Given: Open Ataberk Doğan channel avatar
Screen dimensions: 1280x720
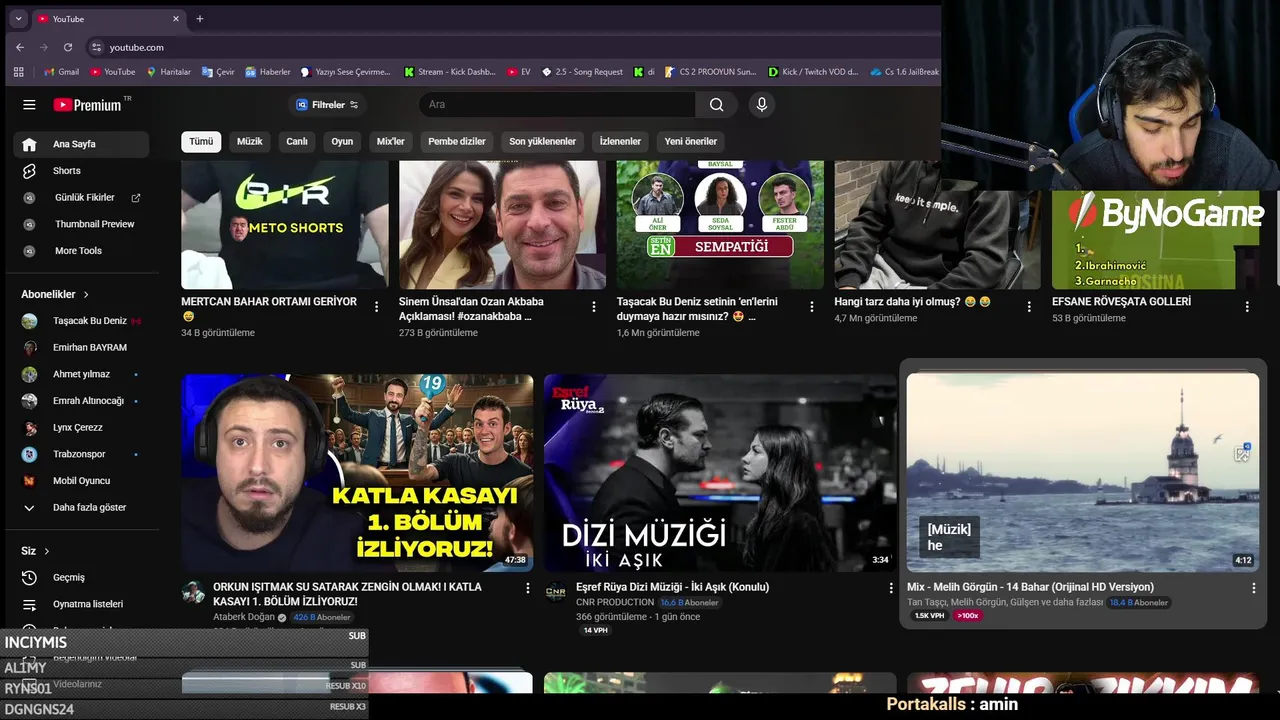Looking at the screenshot, I should click(193, 592).
